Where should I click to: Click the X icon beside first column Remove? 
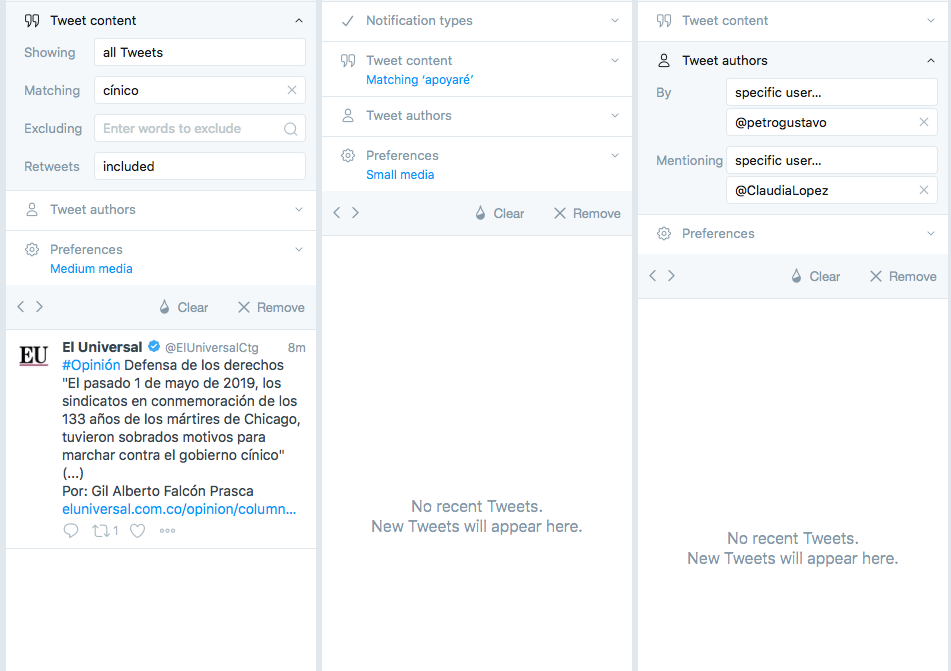click(244, 308)
